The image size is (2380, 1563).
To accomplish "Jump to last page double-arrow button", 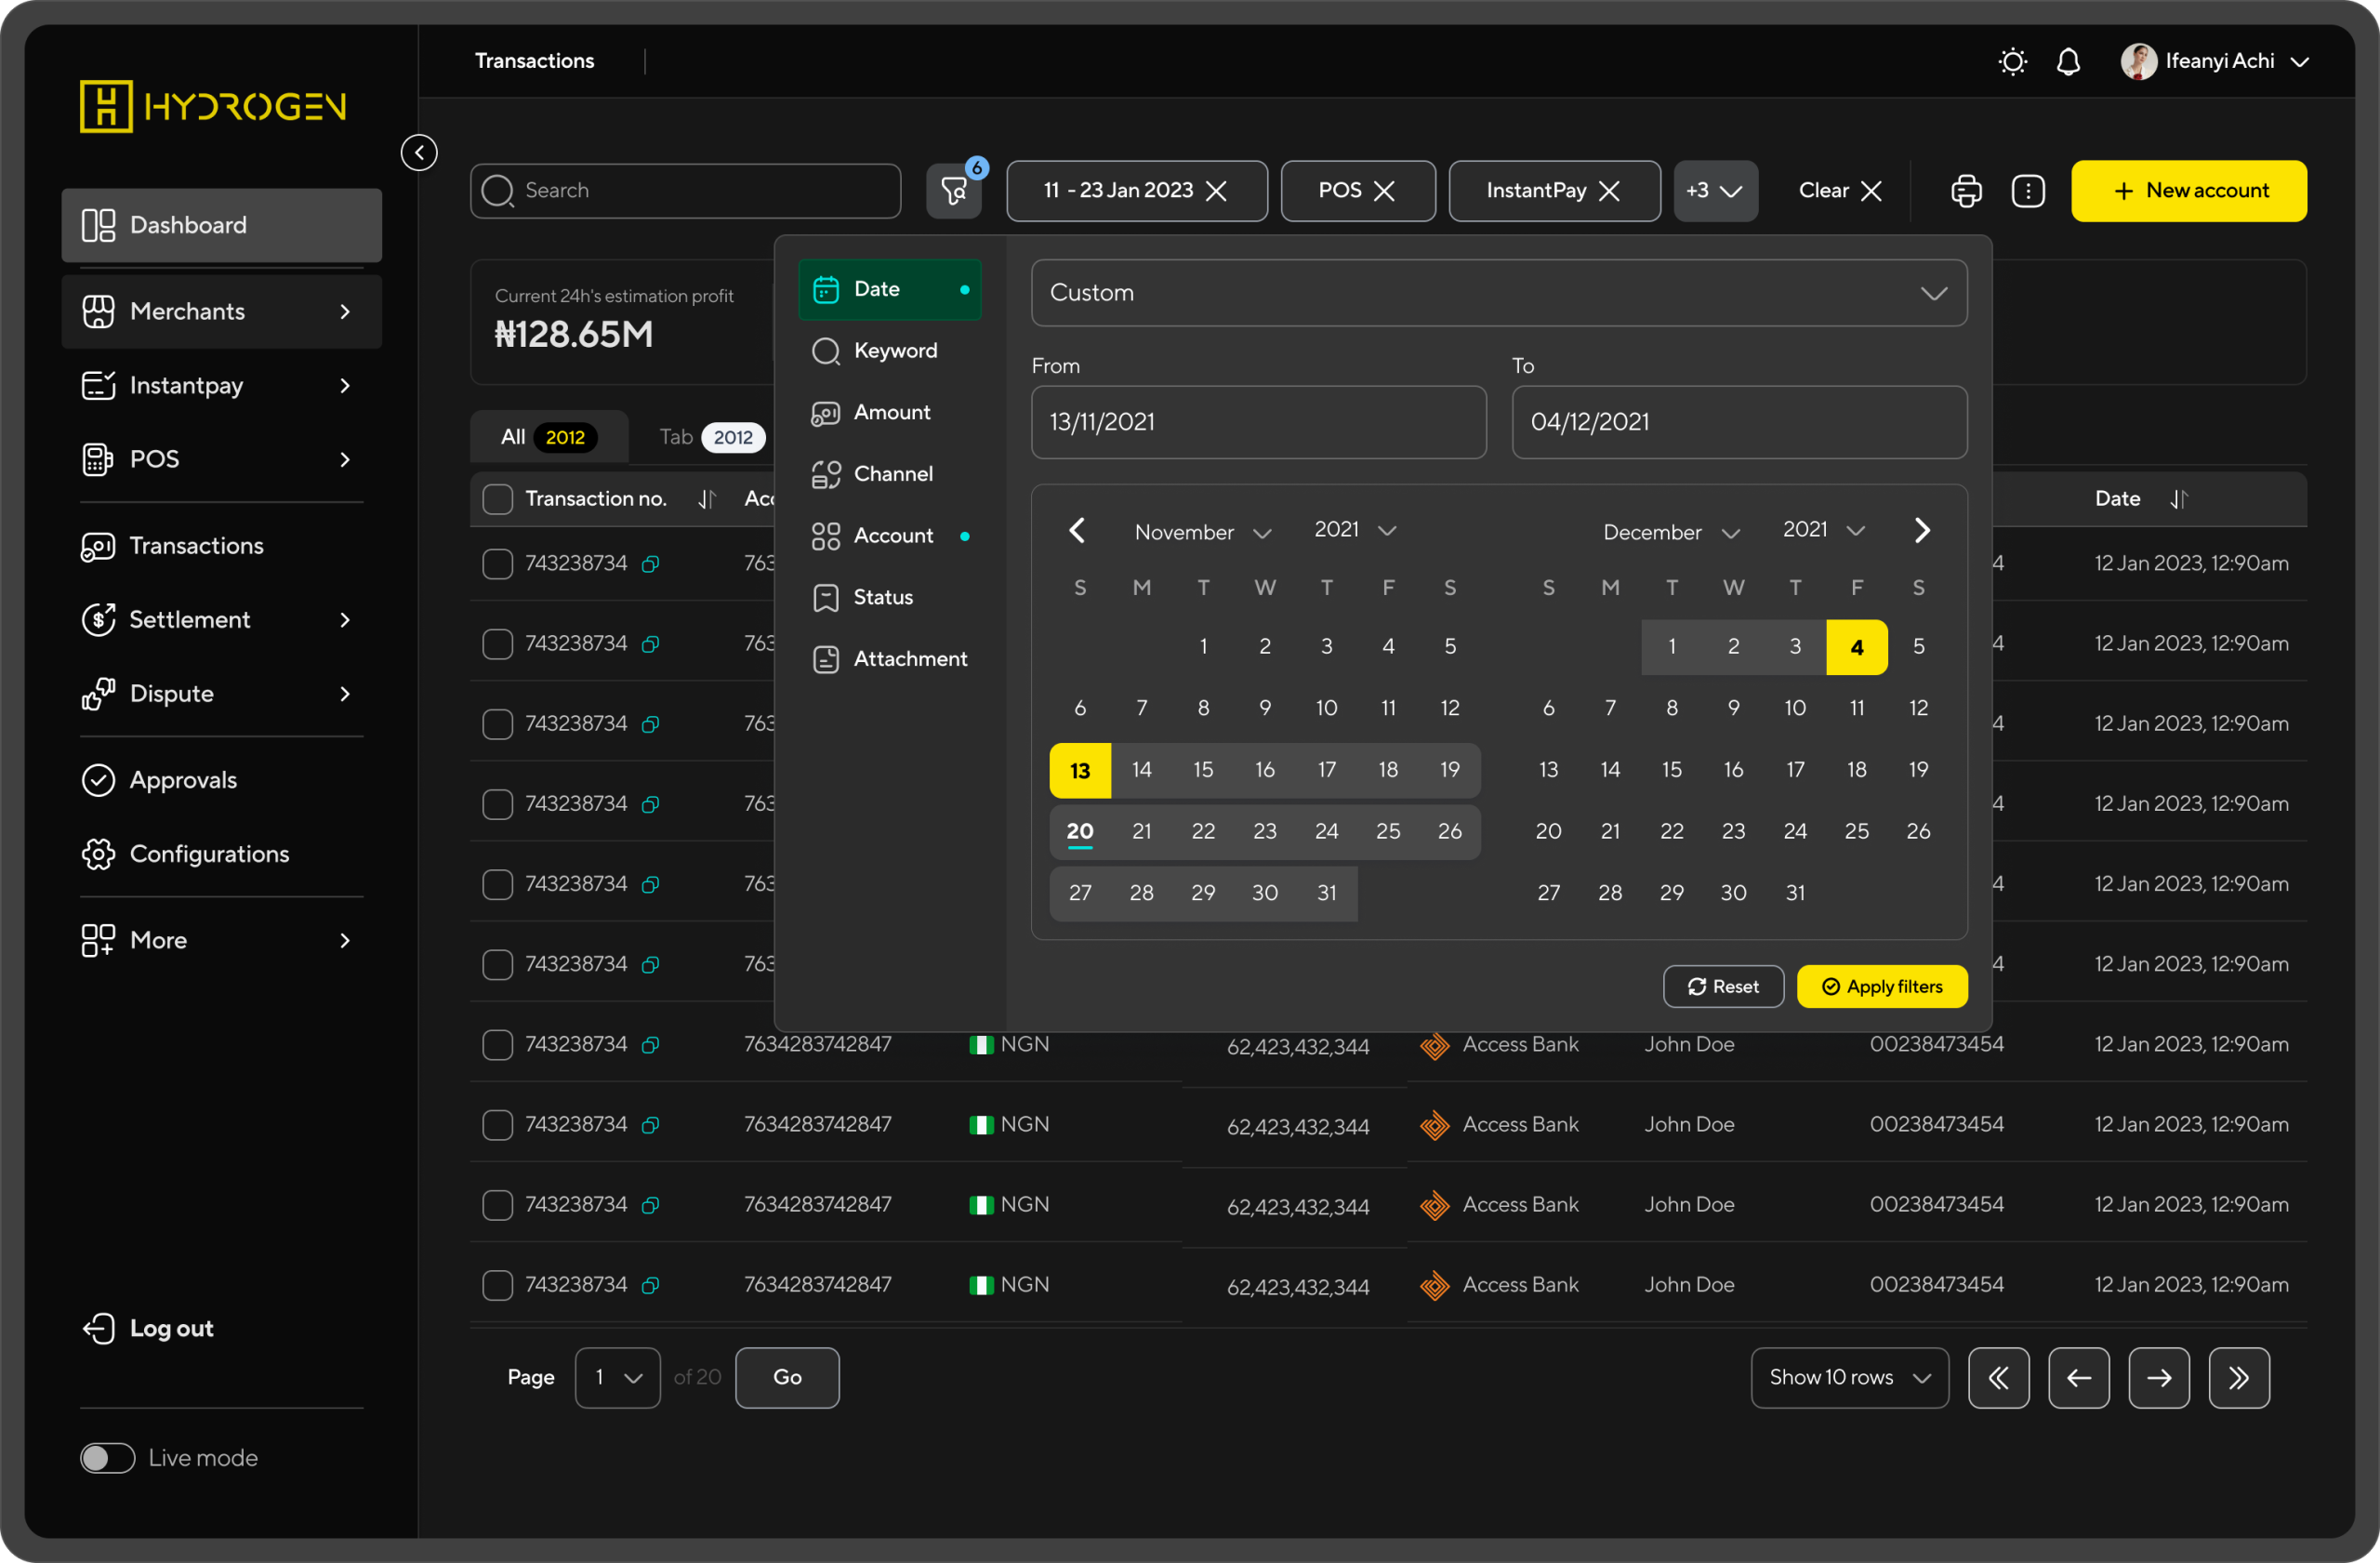I will click(x=2238, y=1377).
